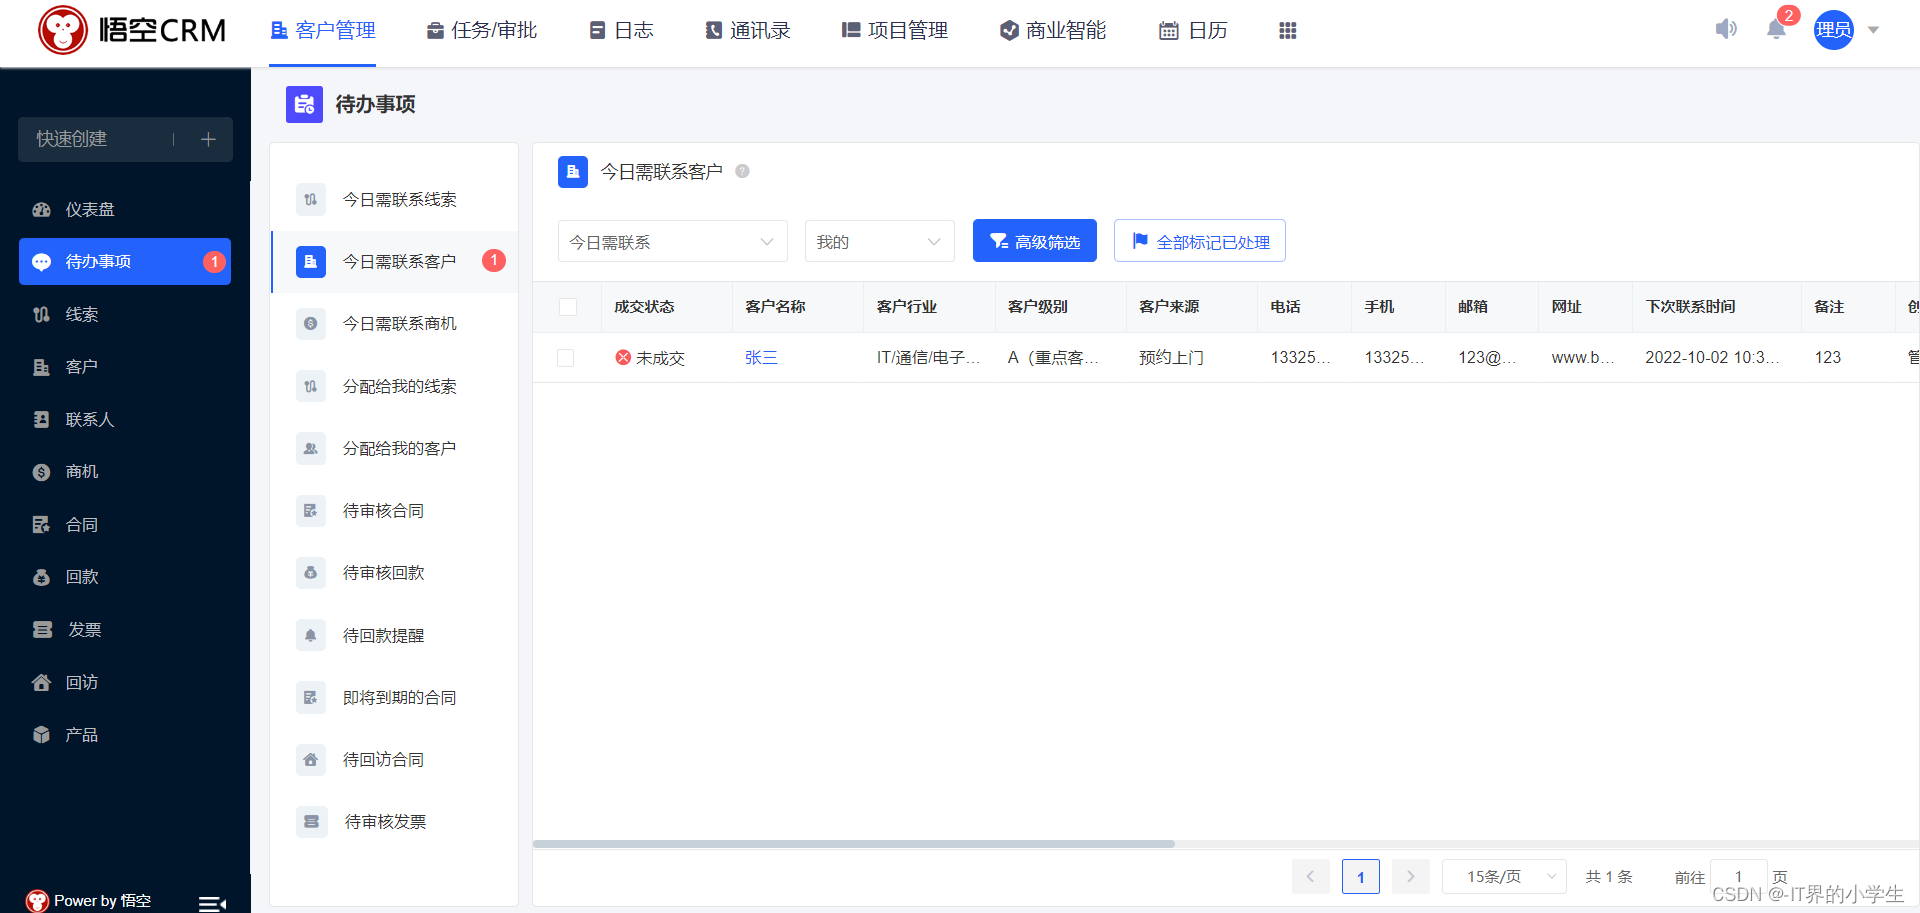
Task: Click the 待审核回款 icon
Action: click(x=311, y=573)
